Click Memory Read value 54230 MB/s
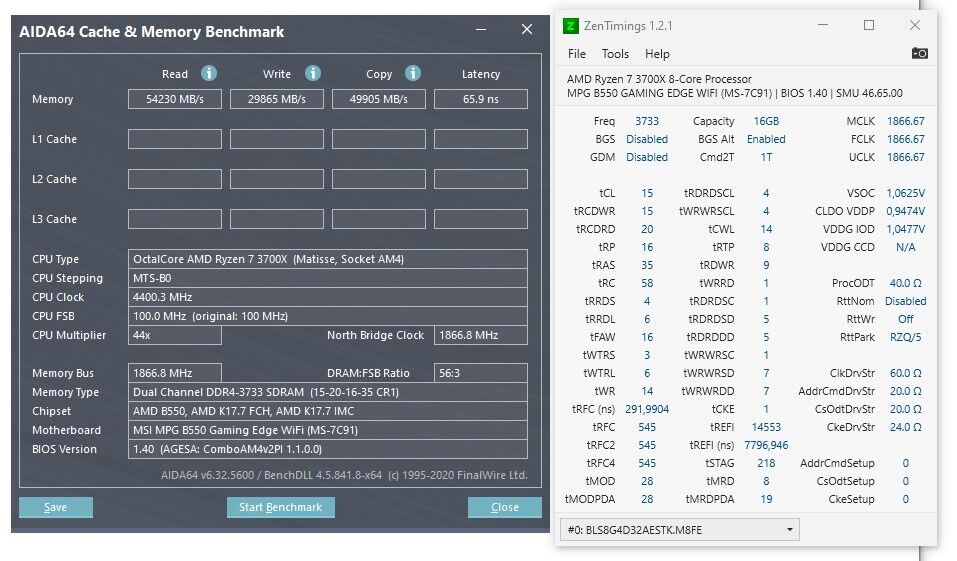Screen dimensions: 957x561 point(175,99)
